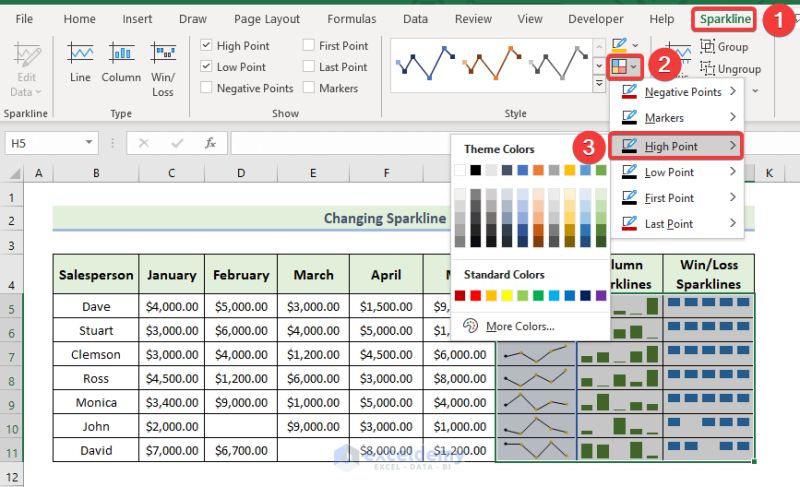800x487 pixels.
Task: Click the insert function fx icon
Action: click(210, 143)
